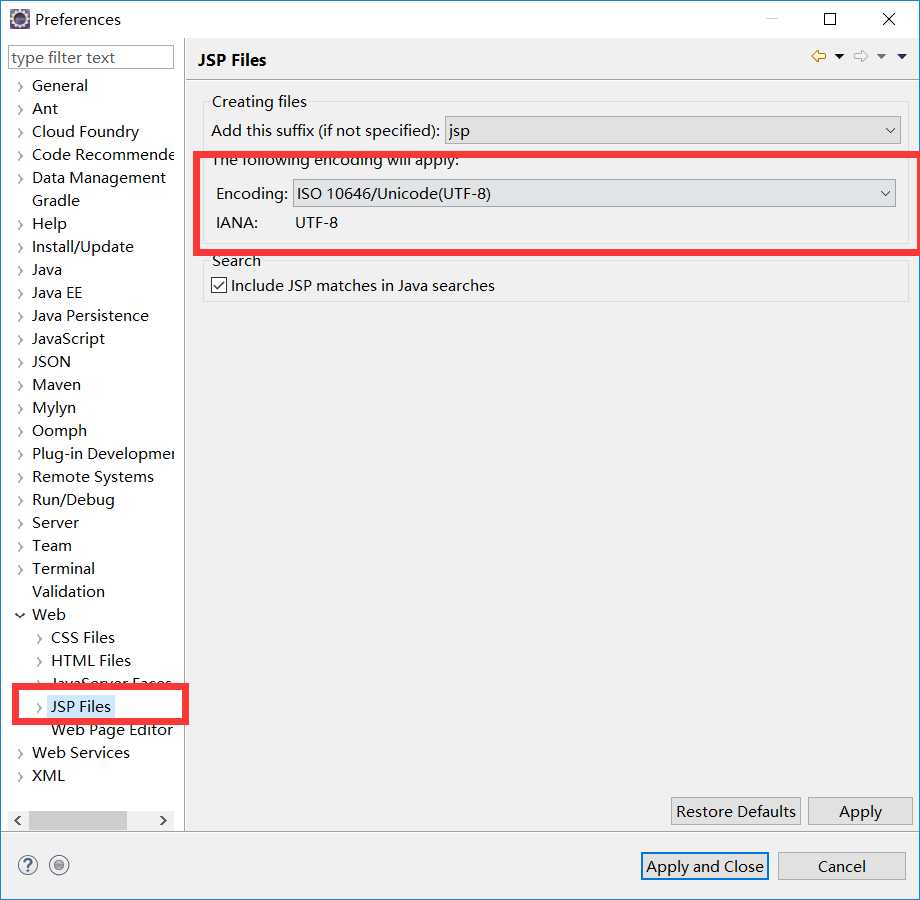Select Validation in the tree
920x900 pixels.
(68, 591)
